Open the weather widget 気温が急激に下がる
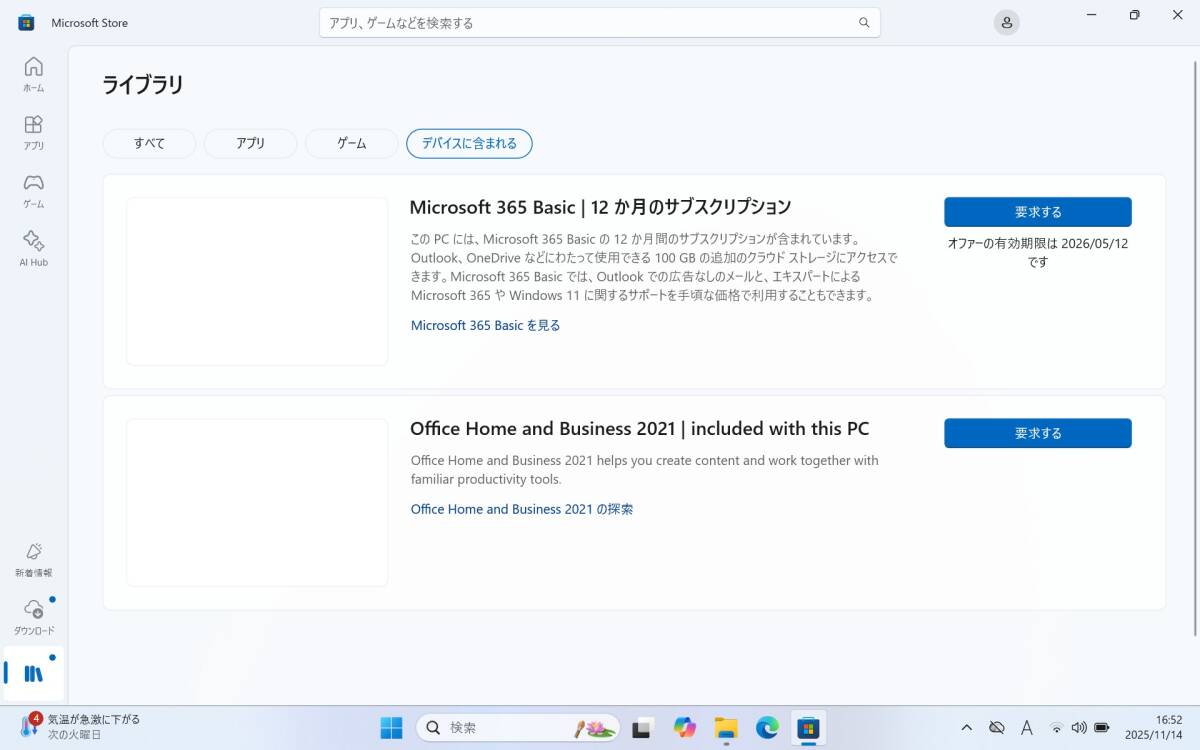1200x750 pixels. click(x=80, y=727)
